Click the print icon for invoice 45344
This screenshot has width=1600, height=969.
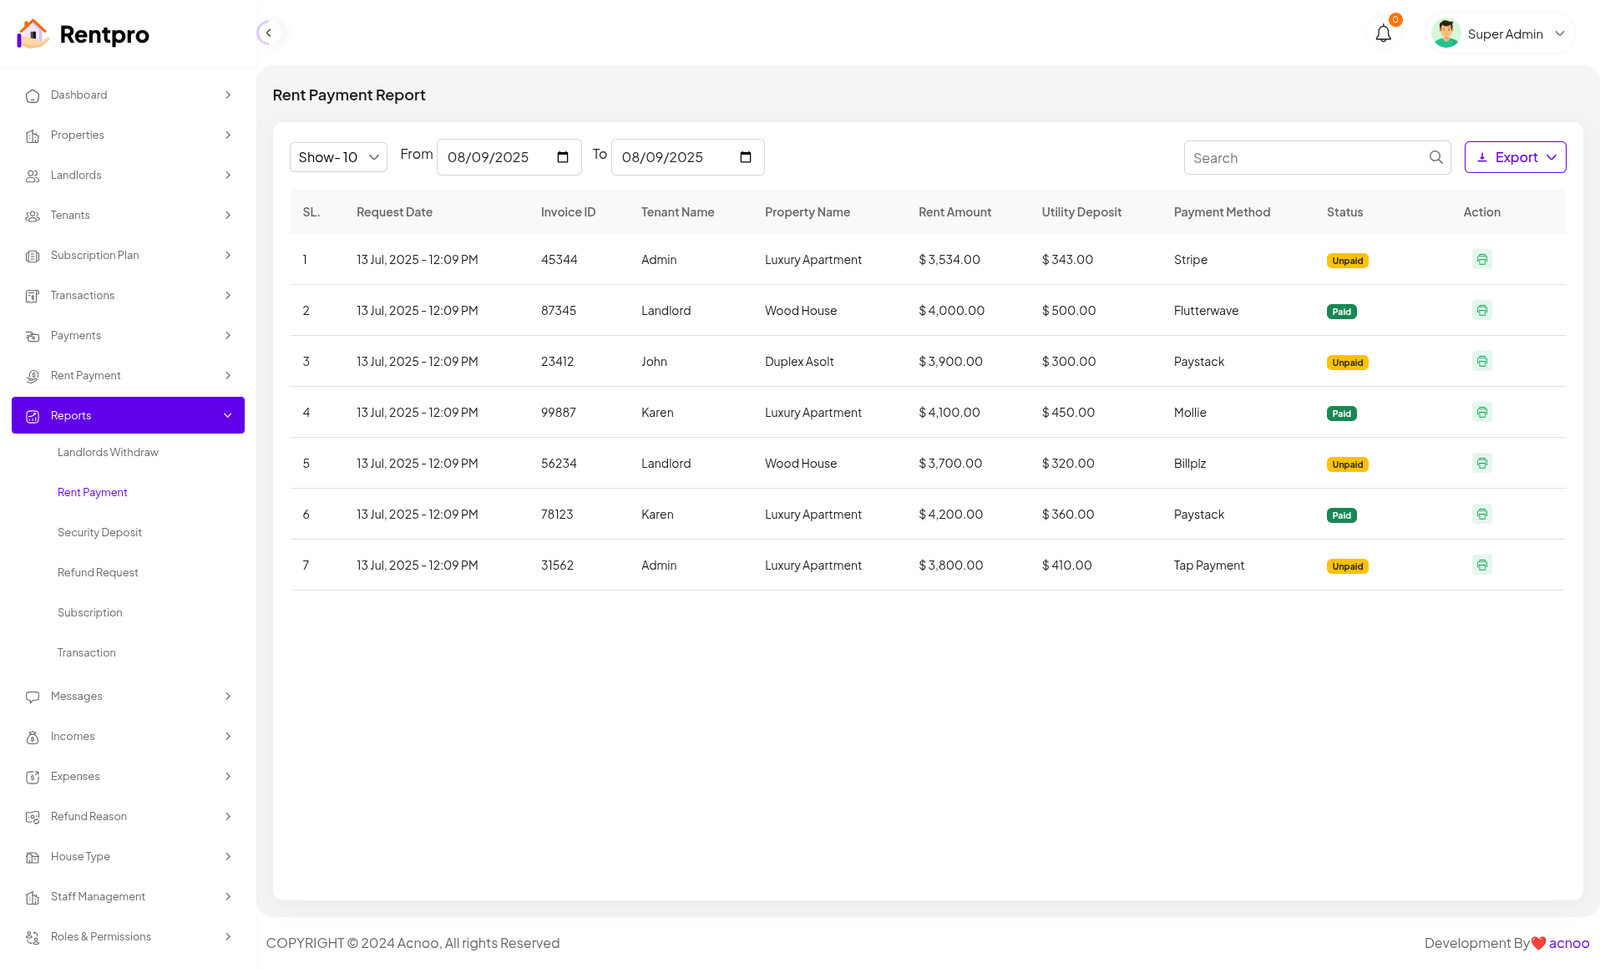(x=1481, y=260)
